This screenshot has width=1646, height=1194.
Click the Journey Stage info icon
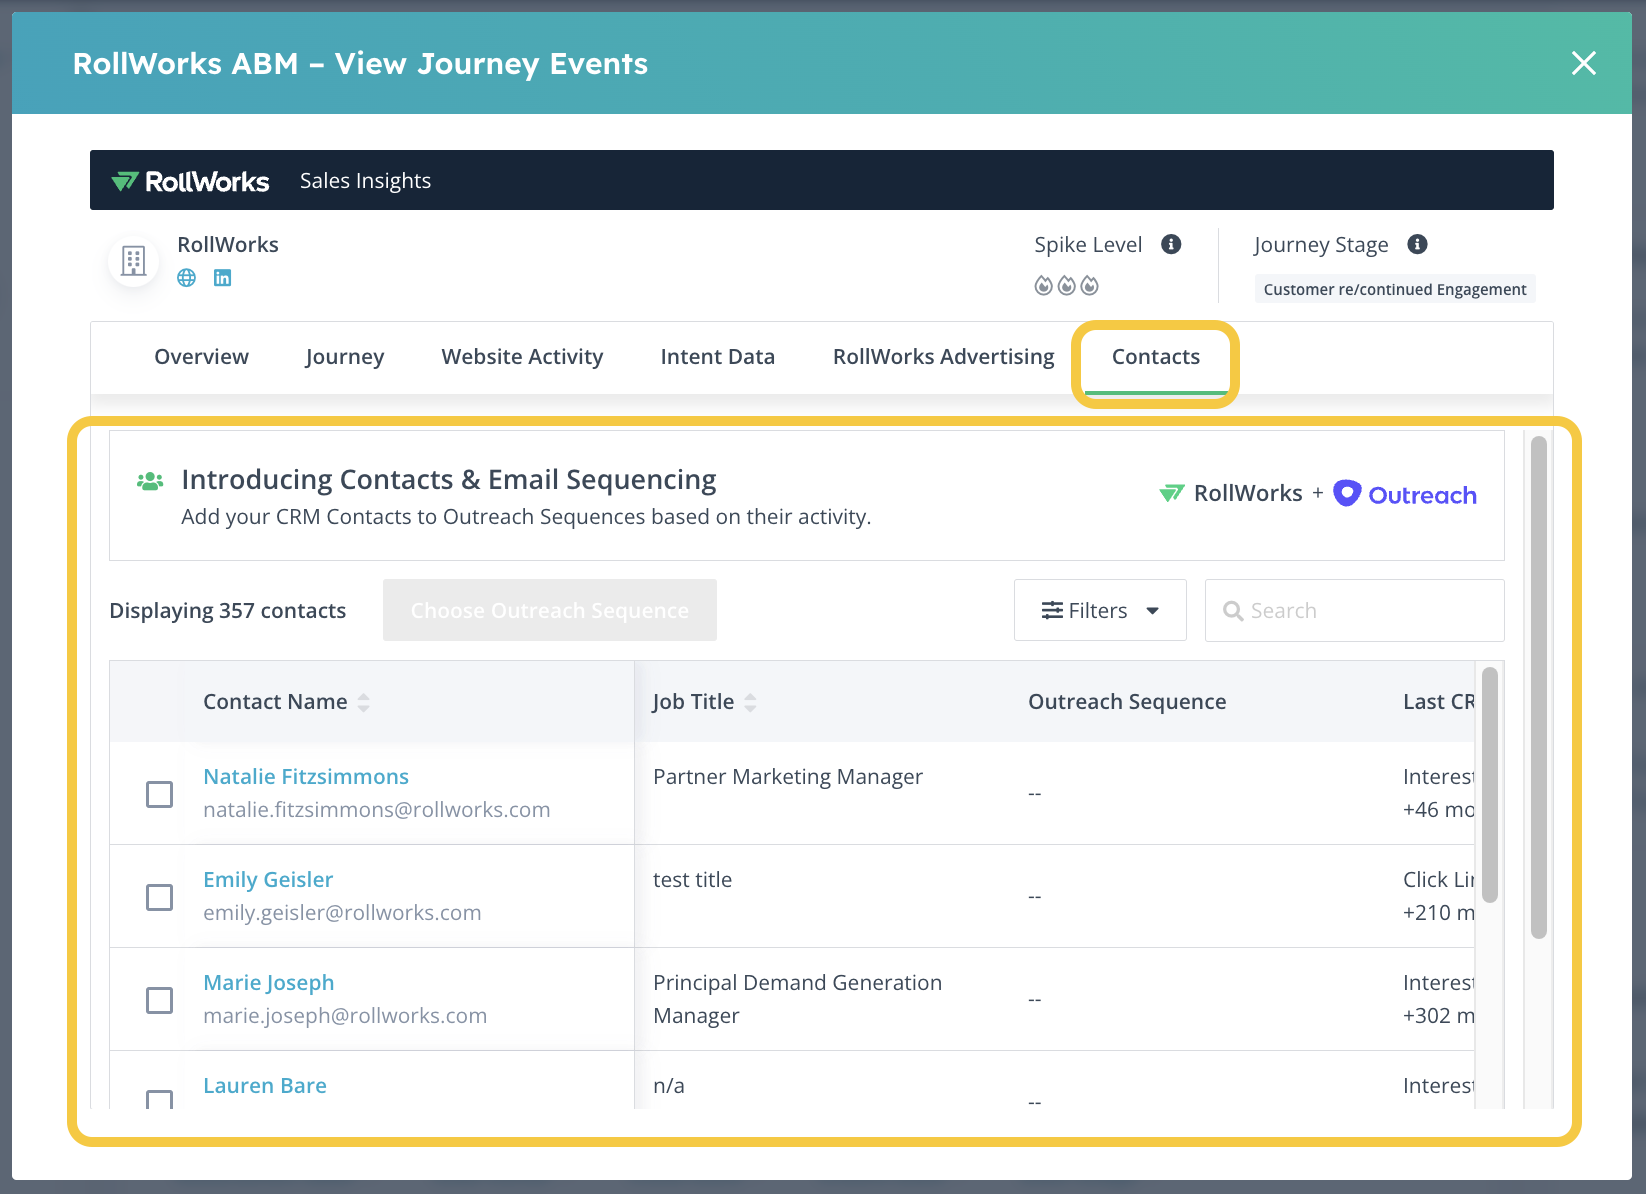pos(1417,244)
